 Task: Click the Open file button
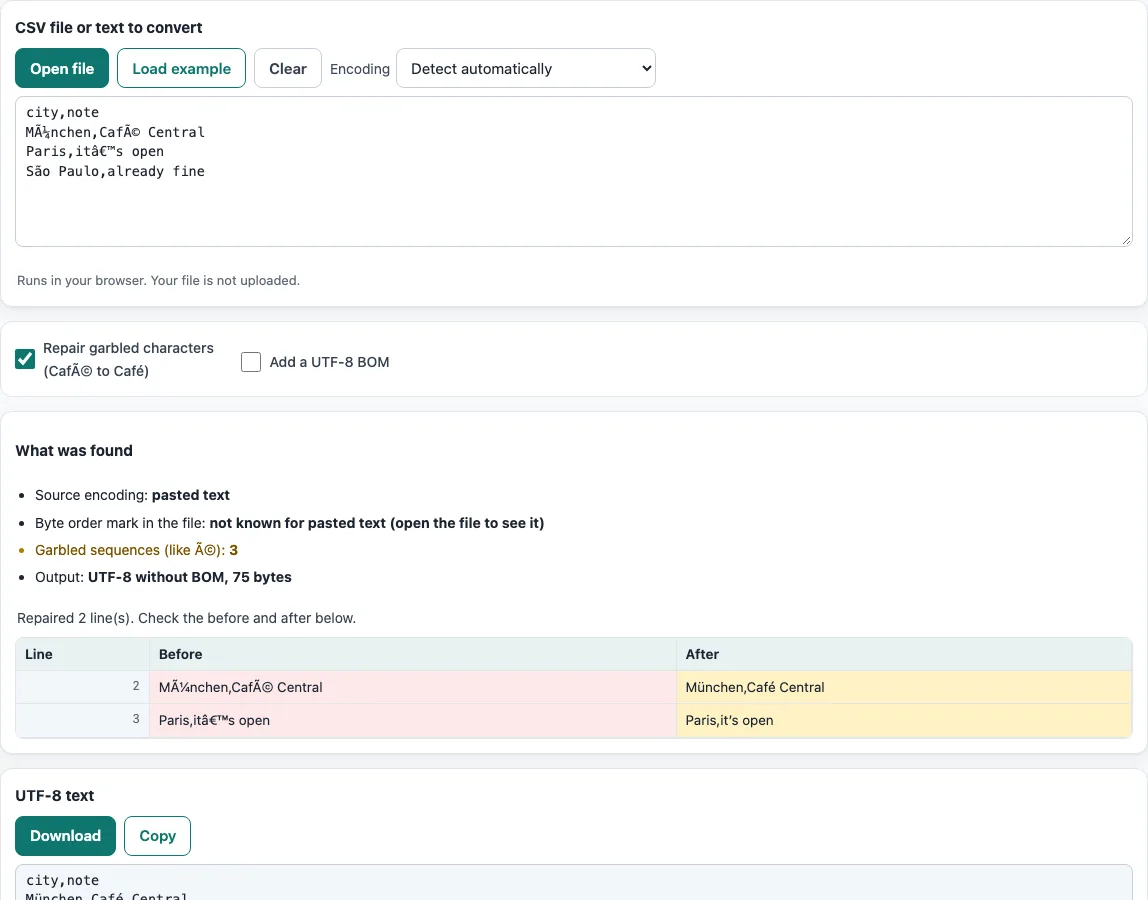62,68
